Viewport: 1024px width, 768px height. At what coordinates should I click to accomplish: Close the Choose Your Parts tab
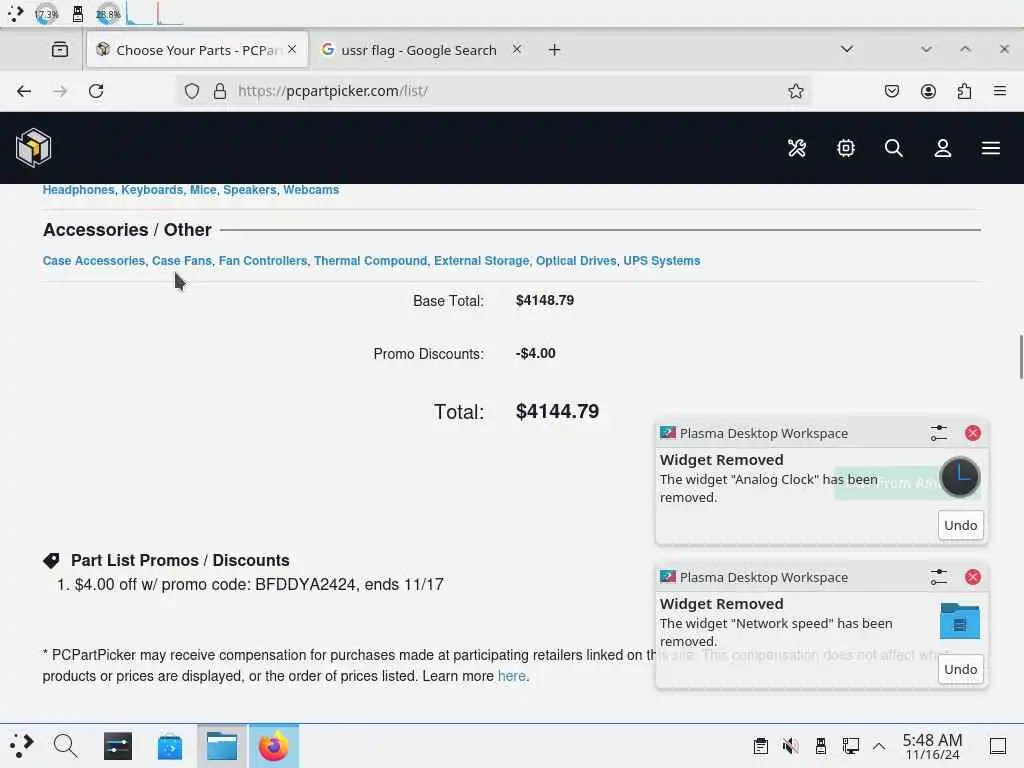coord(292,50)
